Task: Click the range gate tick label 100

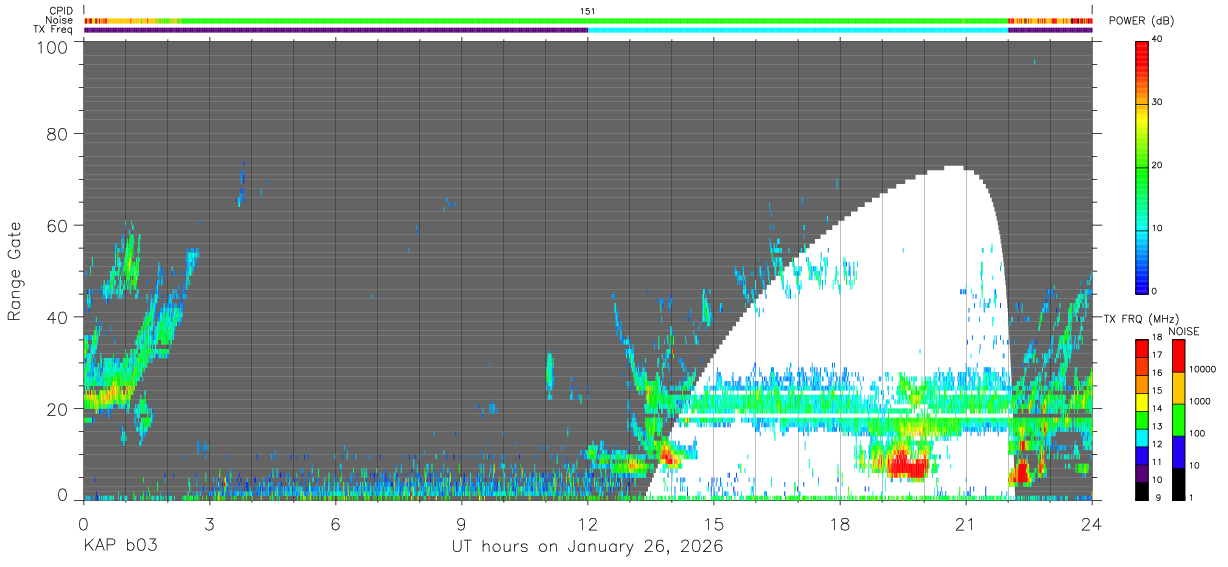Action: (x=54, y=47)
